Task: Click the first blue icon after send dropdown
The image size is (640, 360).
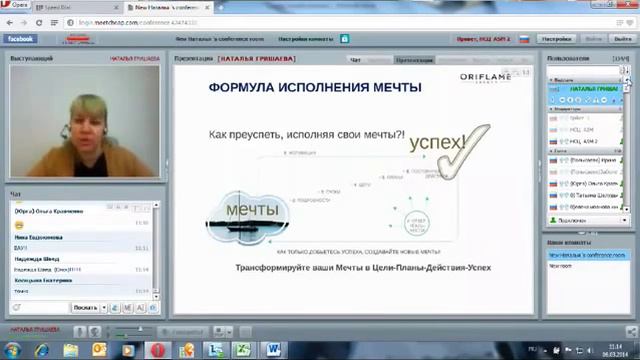Action: tap(115, 308)
